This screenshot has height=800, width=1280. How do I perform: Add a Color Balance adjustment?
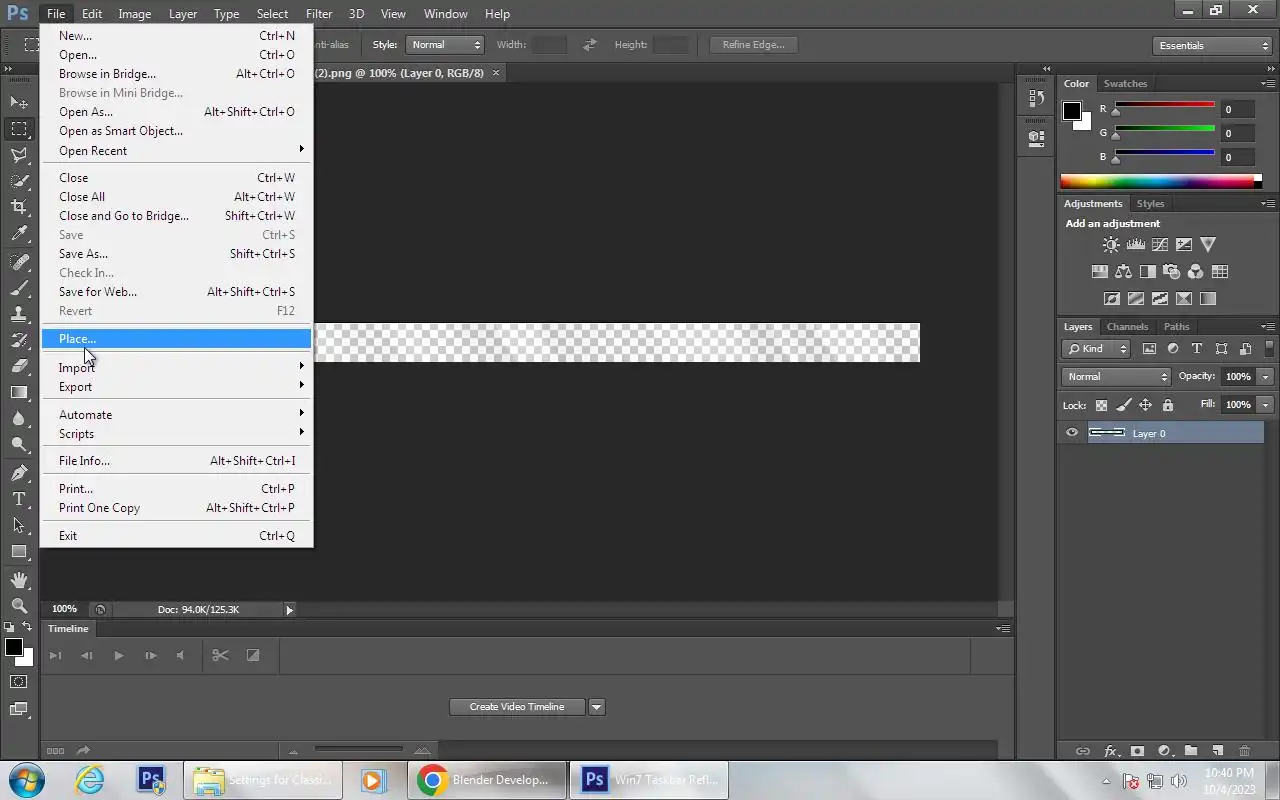pyautogui.click(x=1123, y=271)
